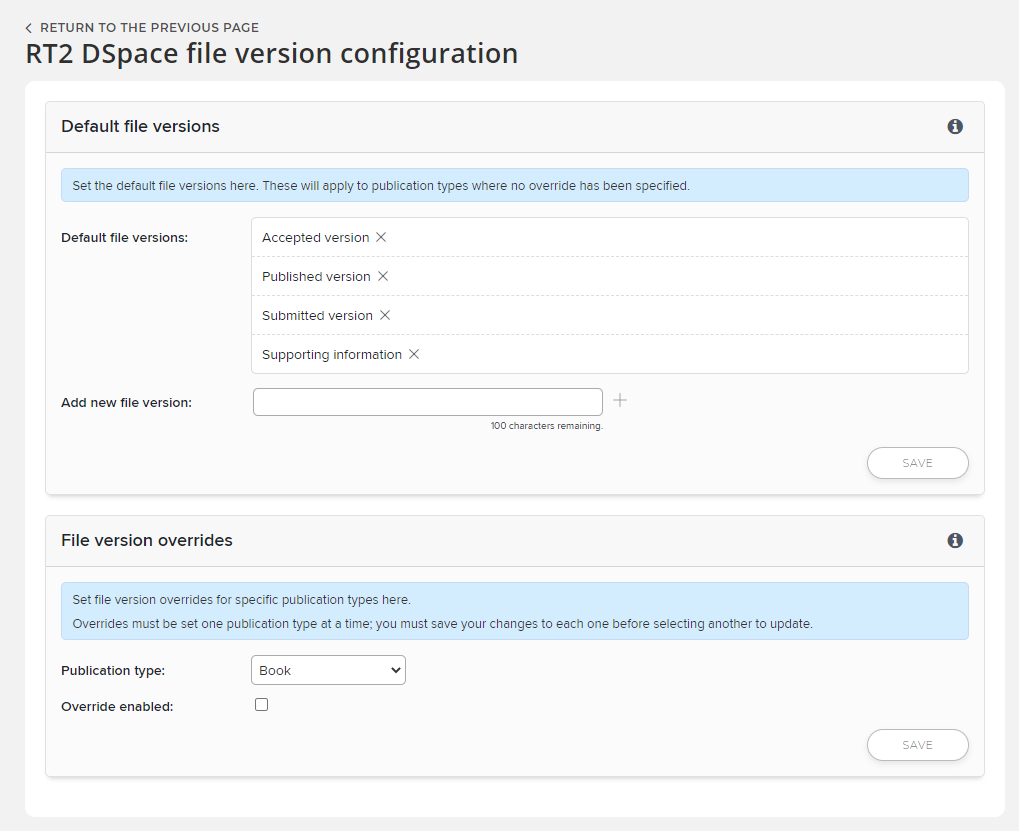Screen dimensions: 1019x831
Task: Delete Submitted version using the X icon
Action: [x=385, y=316]
